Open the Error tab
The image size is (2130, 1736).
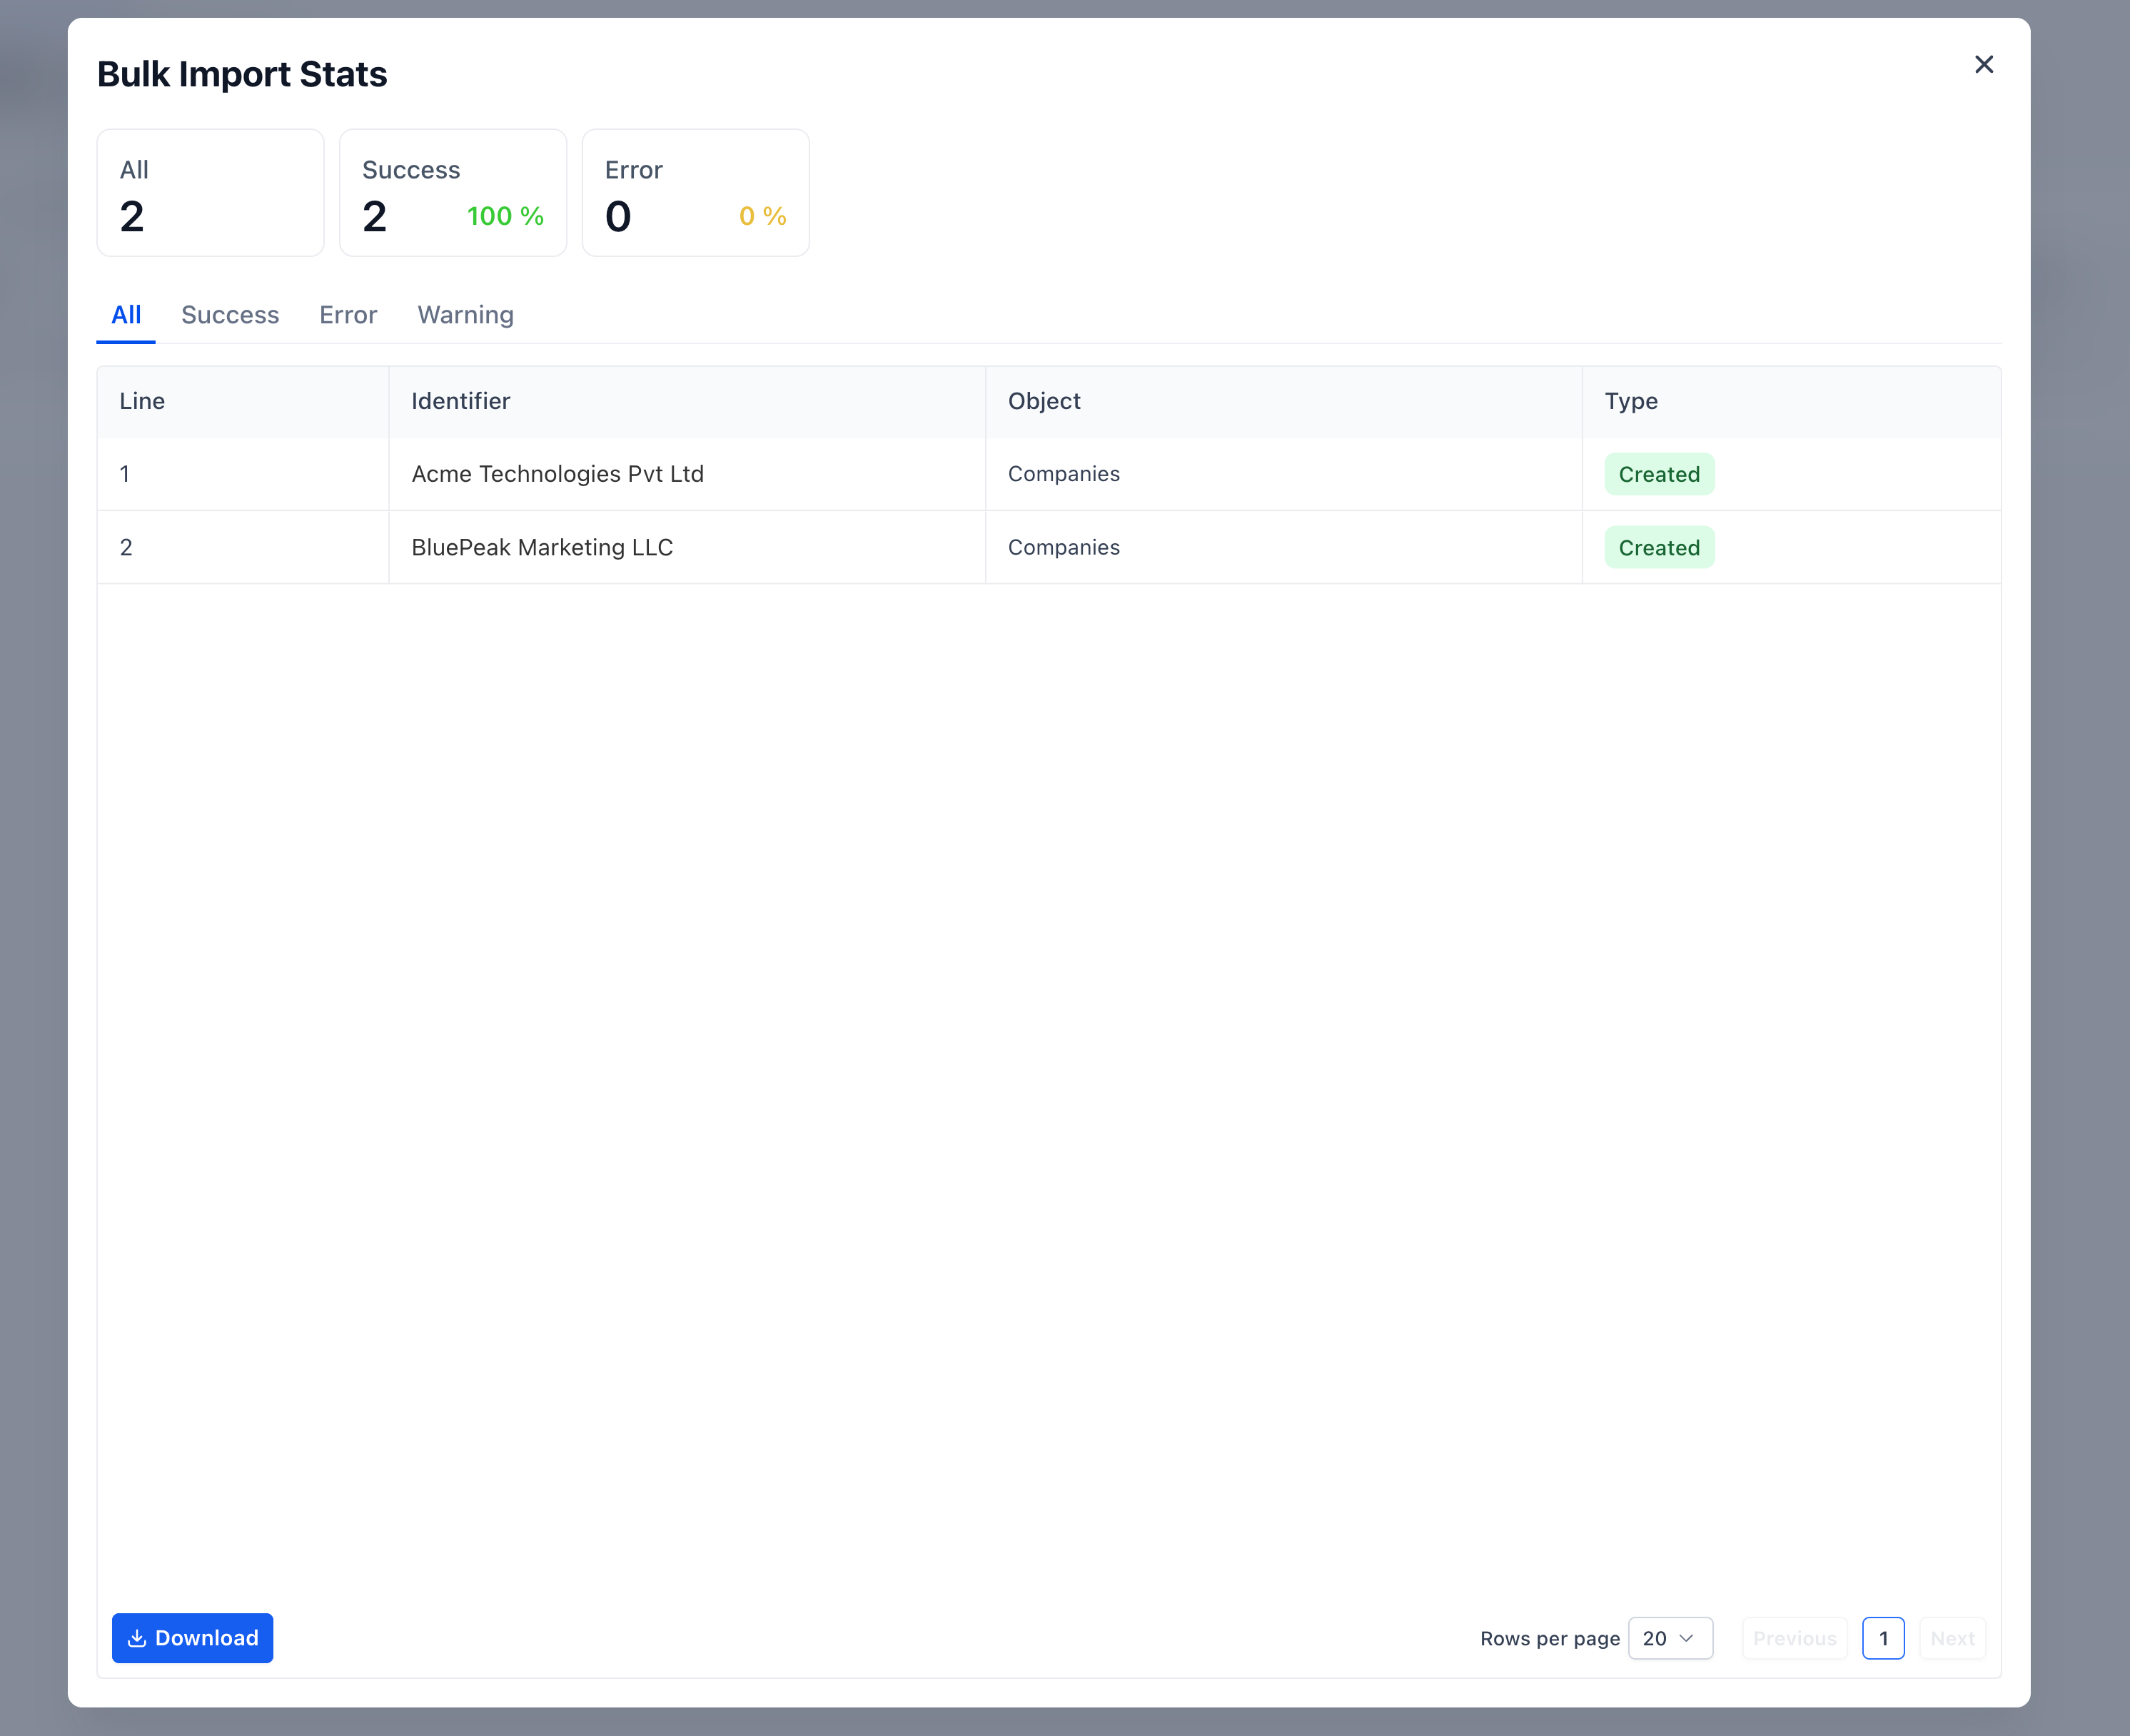tap(348, 315)
